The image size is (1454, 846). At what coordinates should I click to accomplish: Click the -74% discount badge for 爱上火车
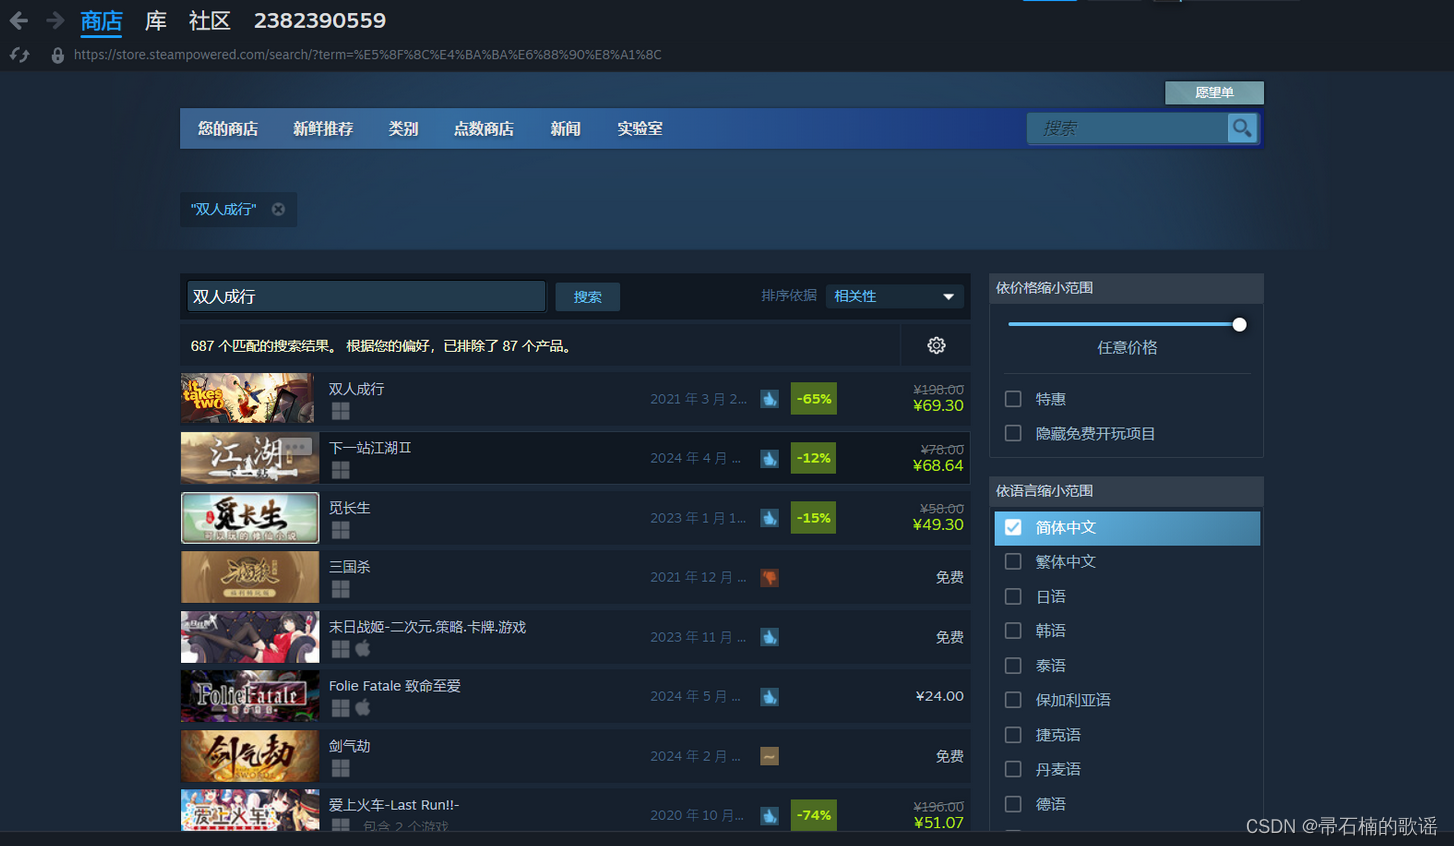pos(813,815)
